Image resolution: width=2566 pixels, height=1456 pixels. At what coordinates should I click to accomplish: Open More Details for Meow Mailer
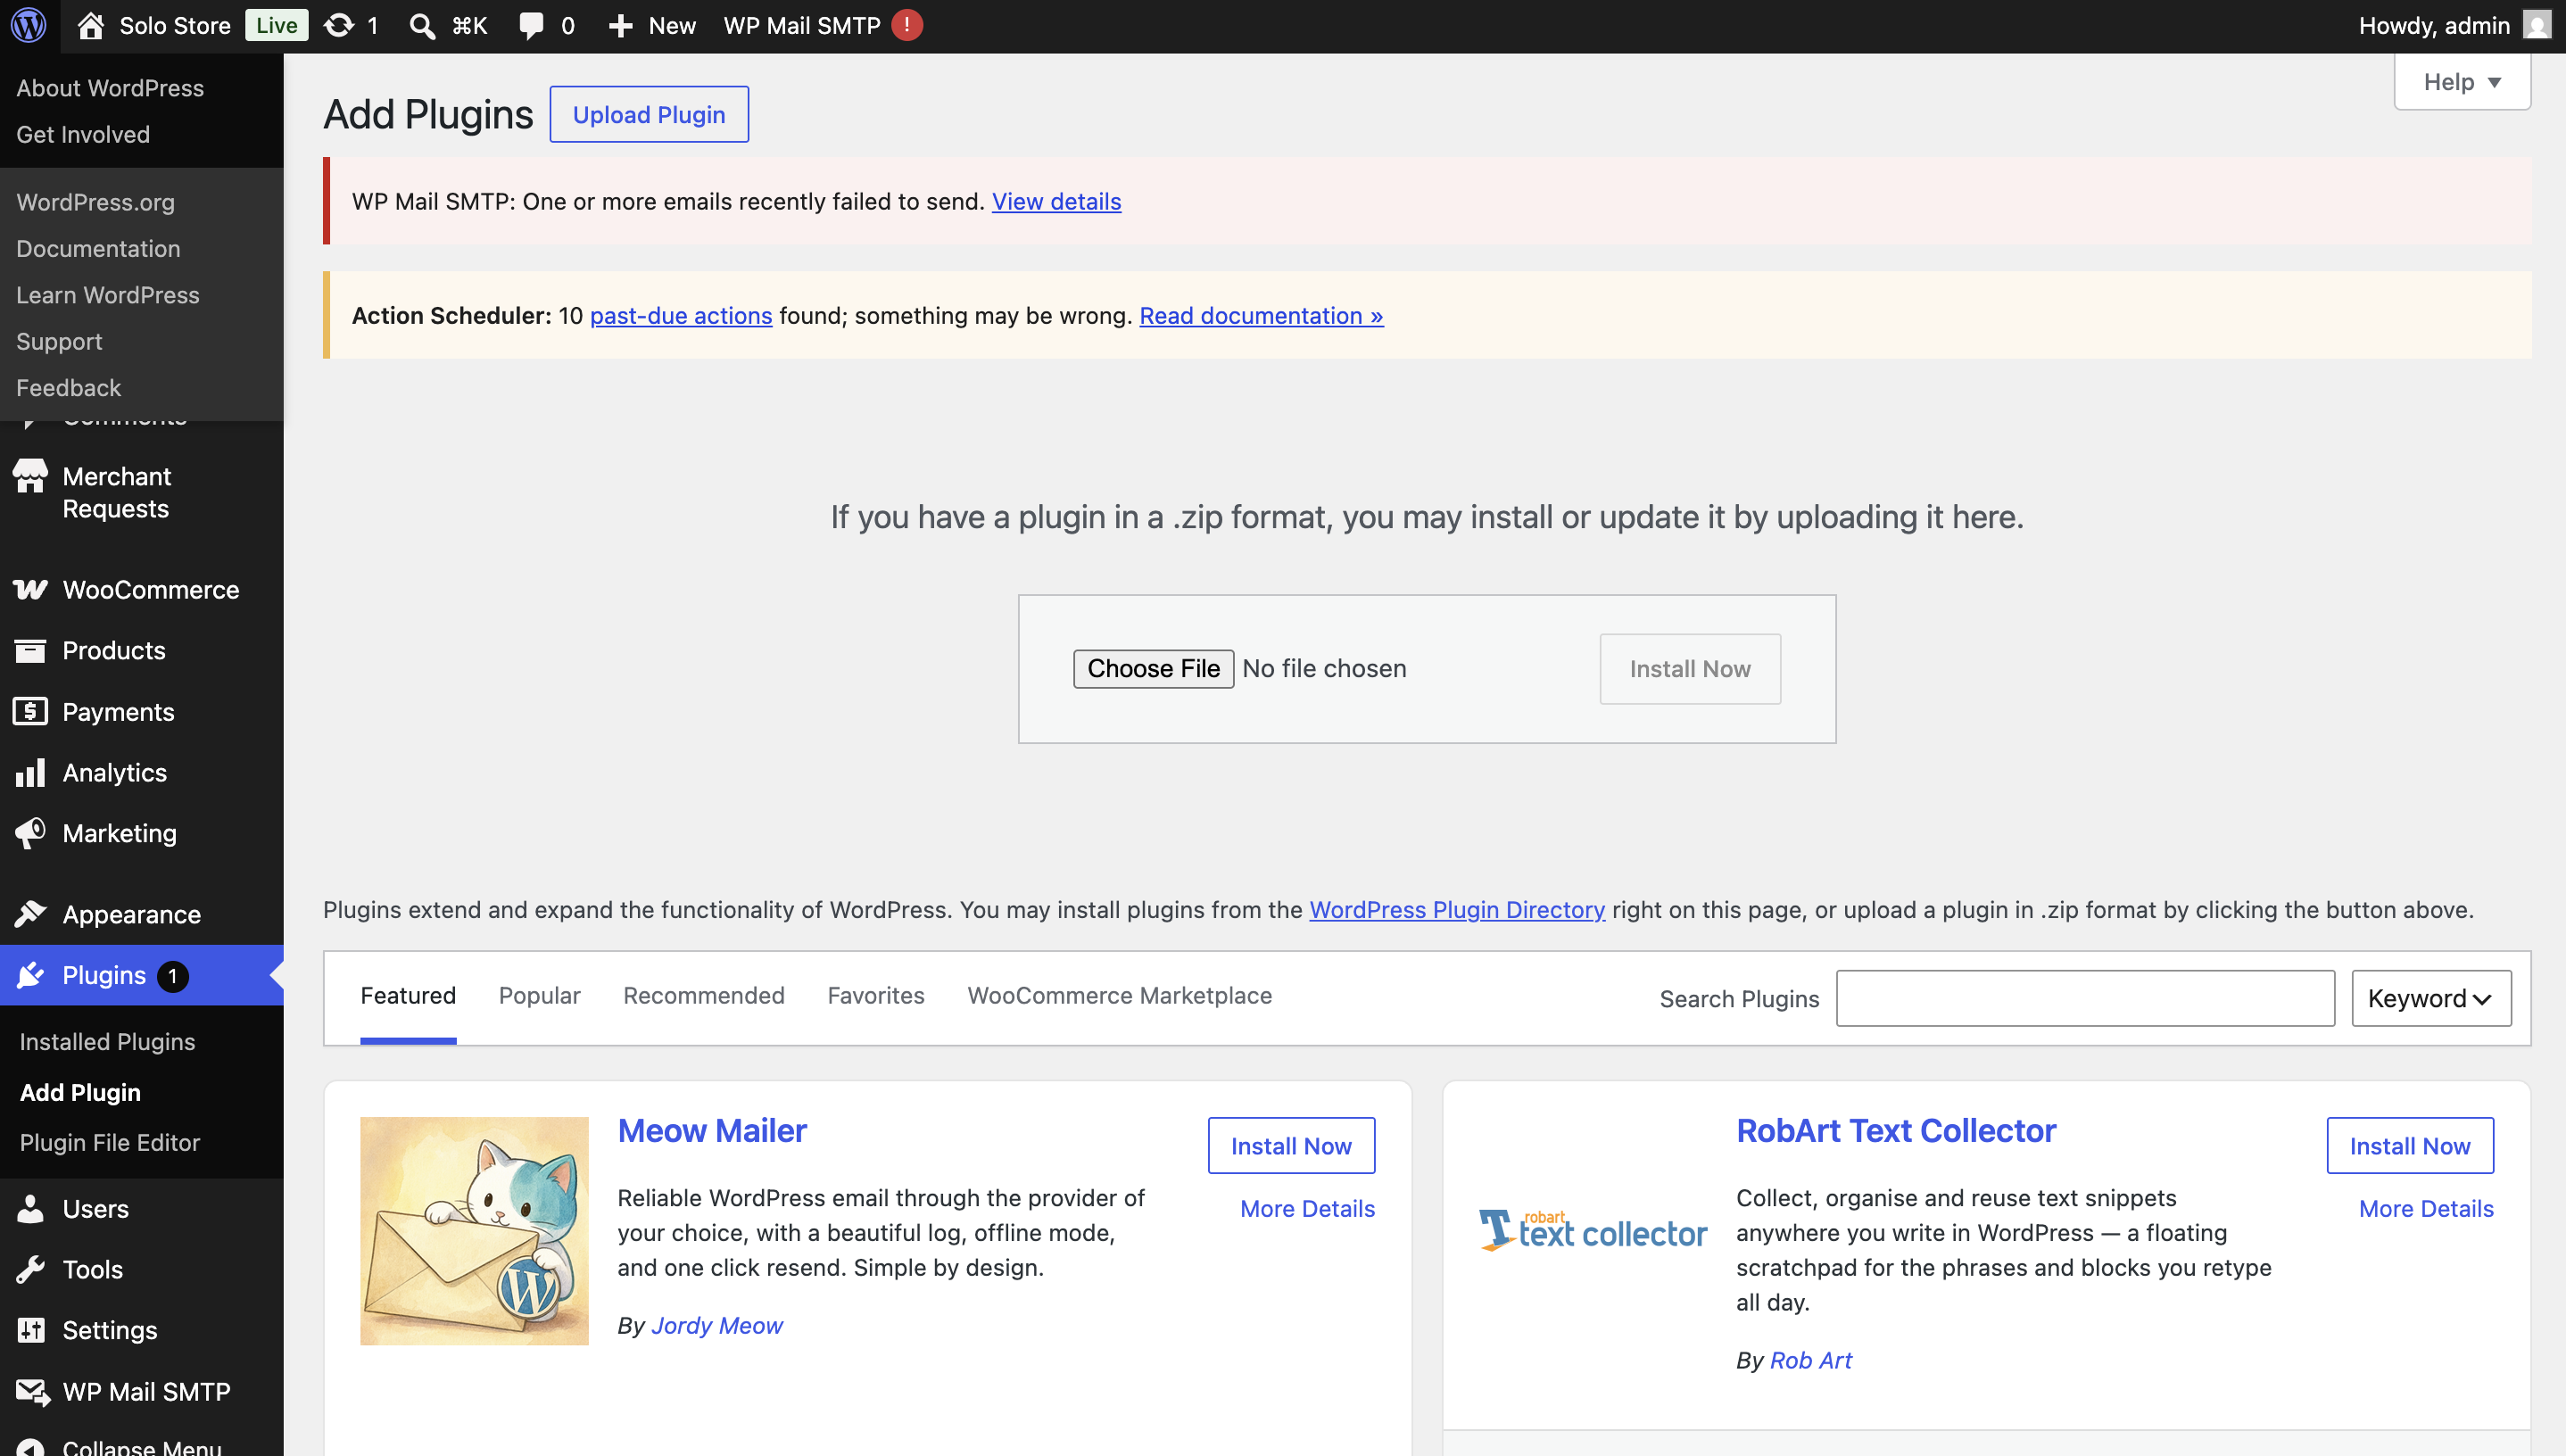(1307, 1209)
